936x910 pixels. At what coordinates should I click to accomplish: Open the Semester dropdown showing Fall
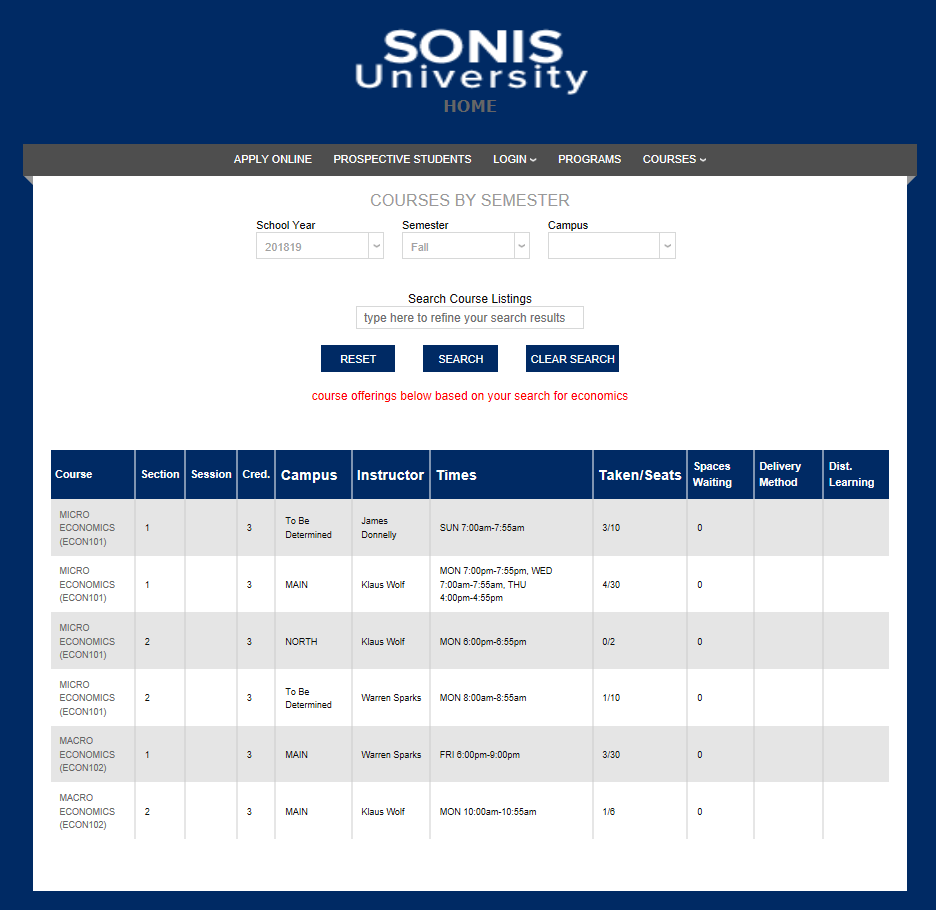[x=466, y=246]
